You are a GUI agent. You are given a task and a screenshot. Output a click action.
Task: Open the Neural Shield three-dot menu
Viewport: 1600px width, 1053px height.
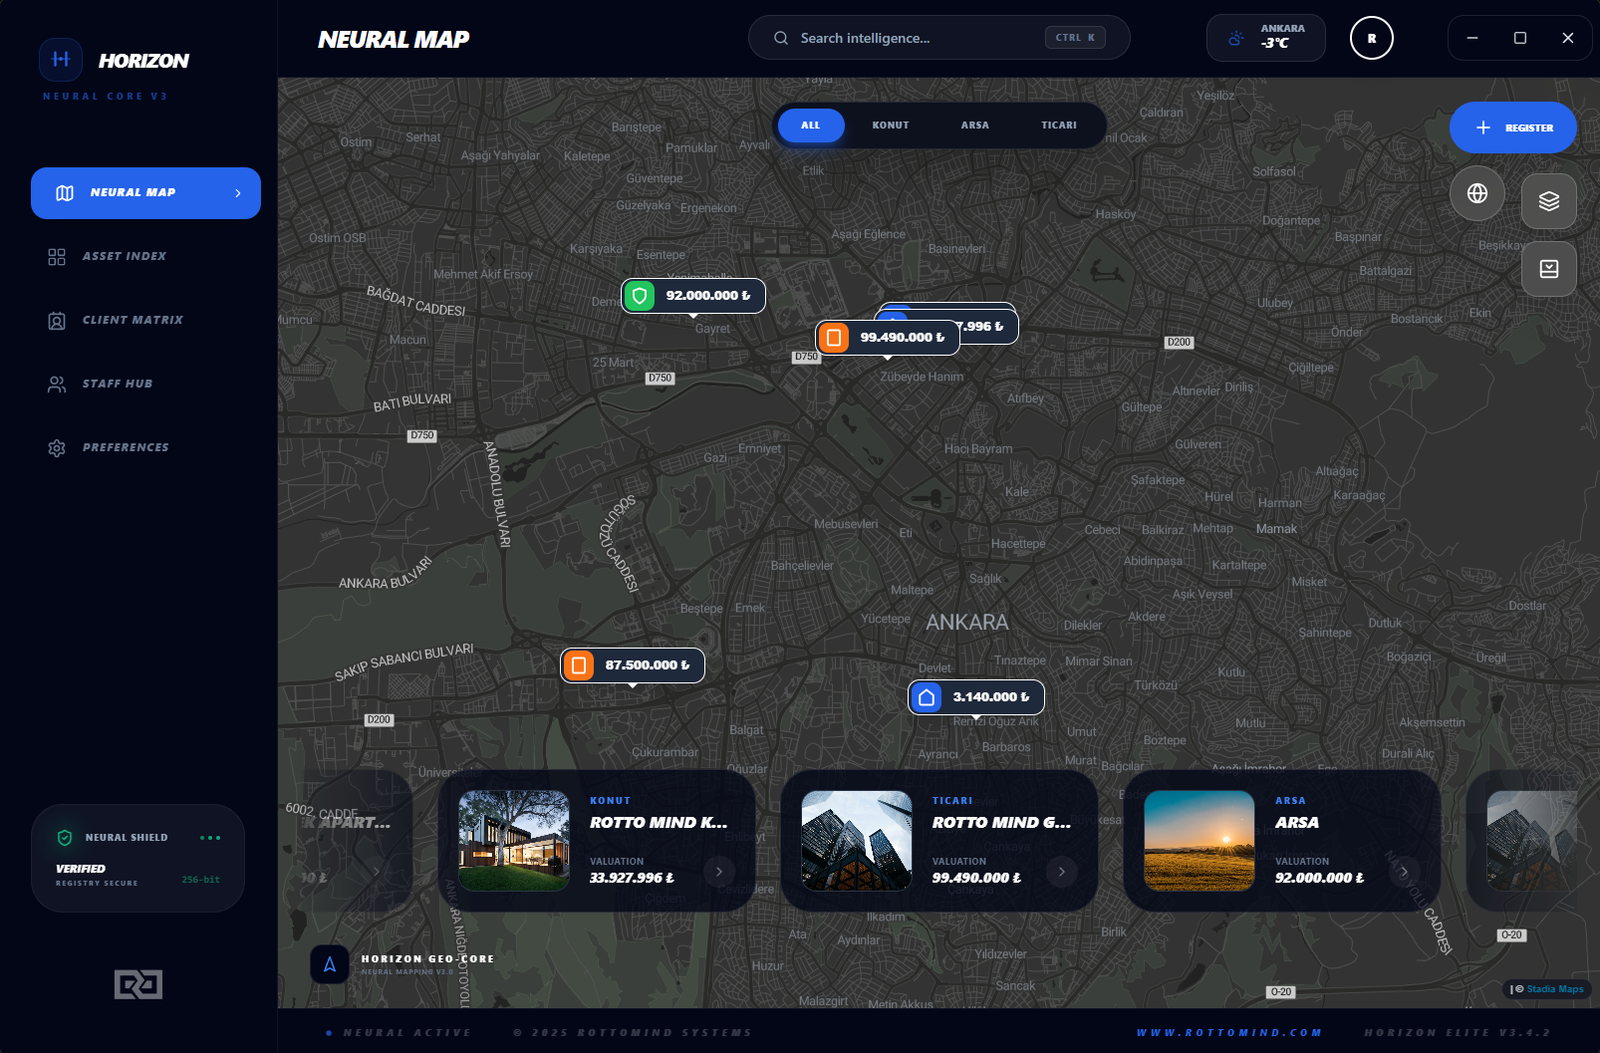coord(210,837)
